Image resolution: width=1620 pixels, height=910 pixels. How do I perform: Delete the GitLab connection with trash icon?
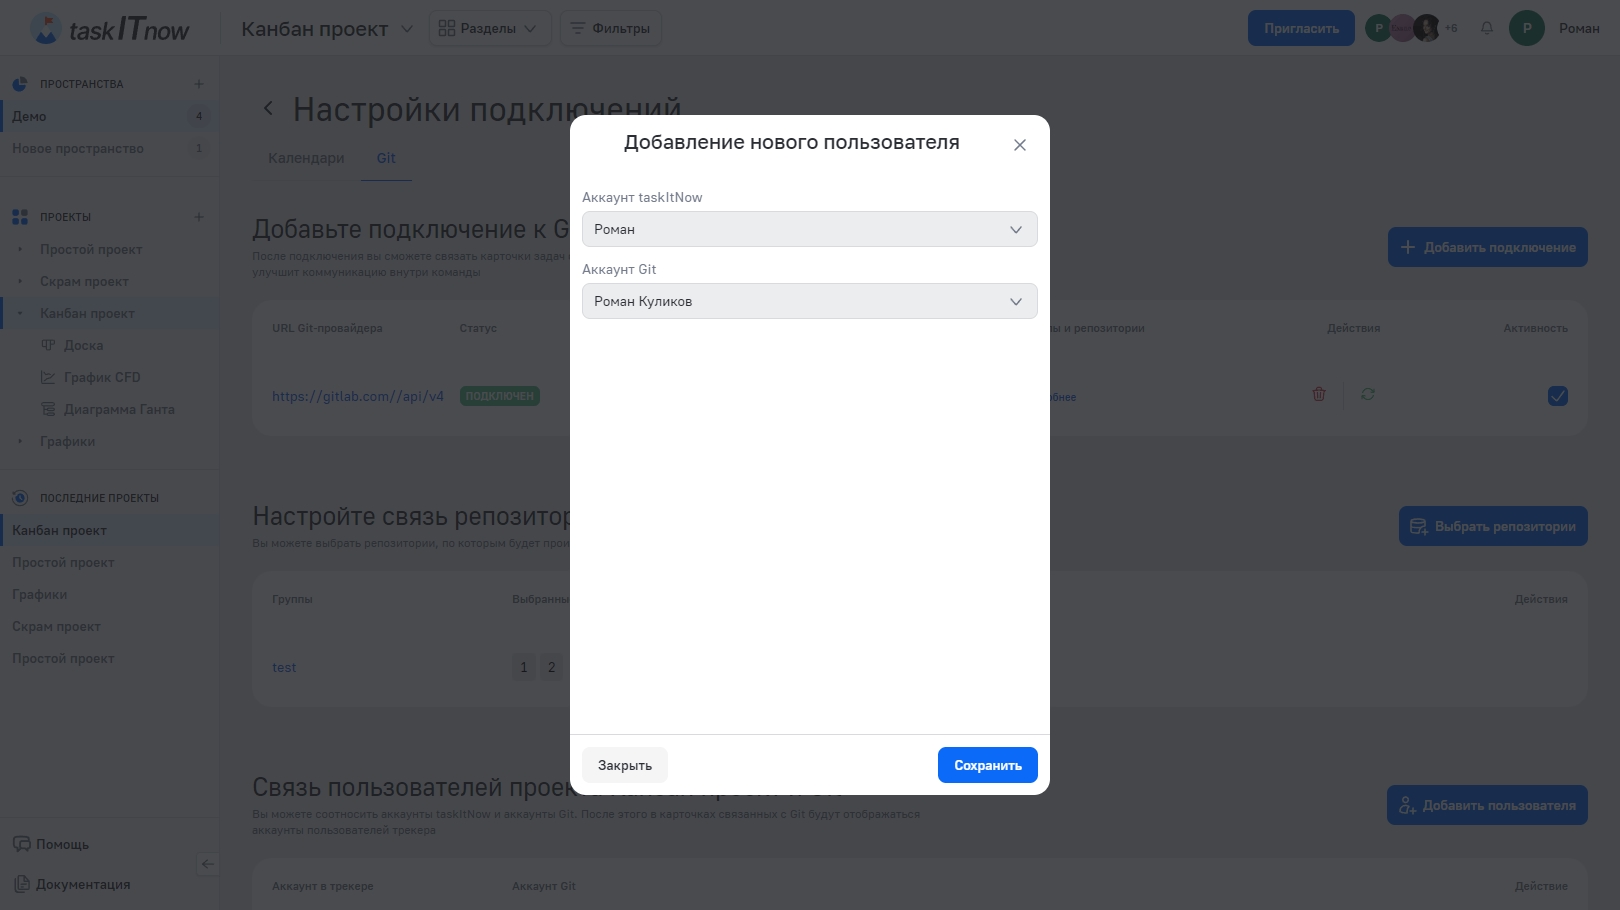(1318, 395)
